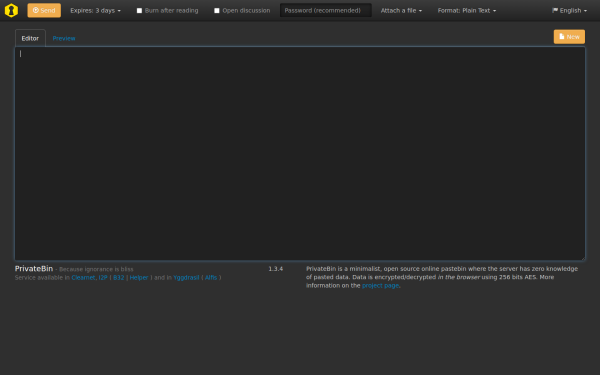Open the Helper link
The image size is (600, 375).
(139, 278)
